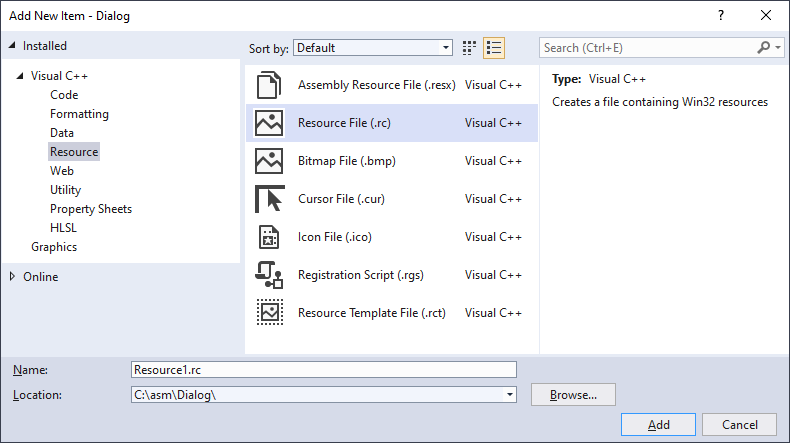This screenshot has height=443, width=790.
Task: Click the Add button
Action: point(658,425)
